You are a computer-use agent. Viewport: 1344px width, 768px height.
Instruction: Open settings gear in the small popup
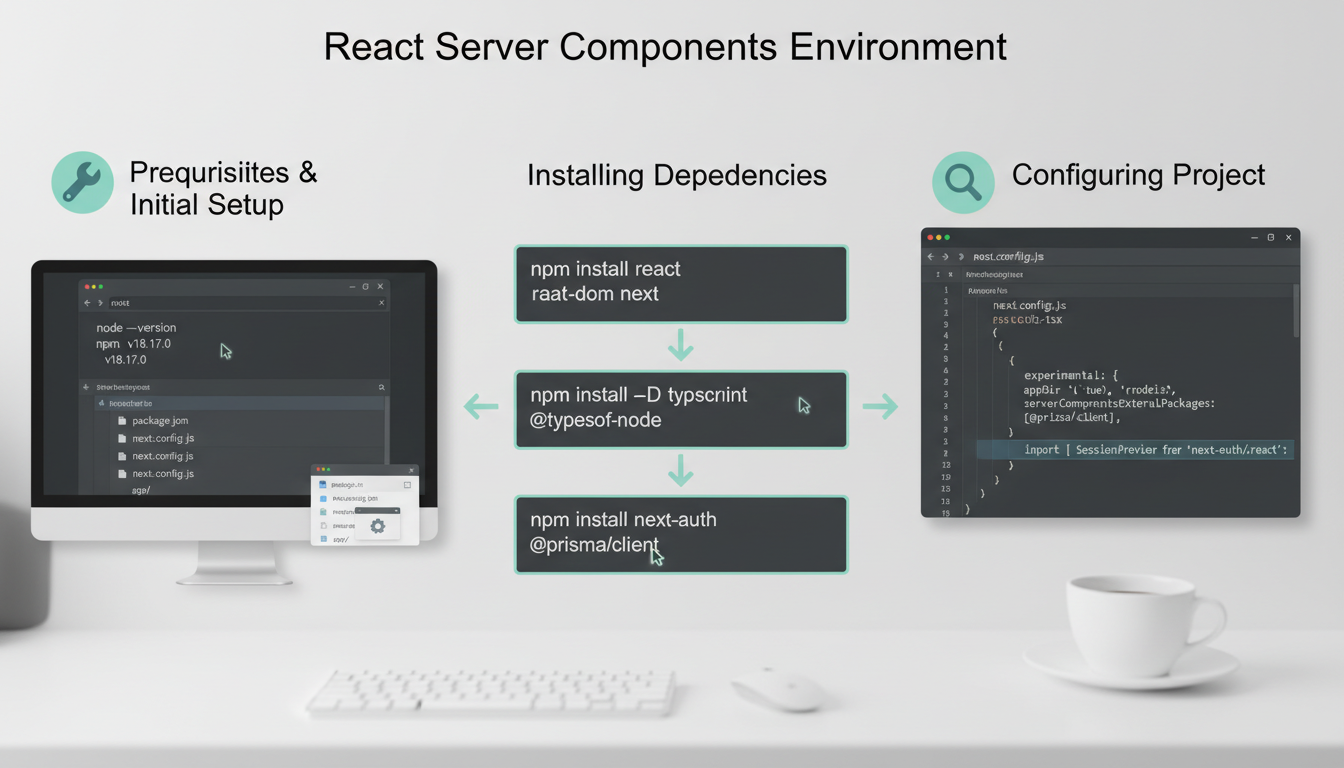377,526
